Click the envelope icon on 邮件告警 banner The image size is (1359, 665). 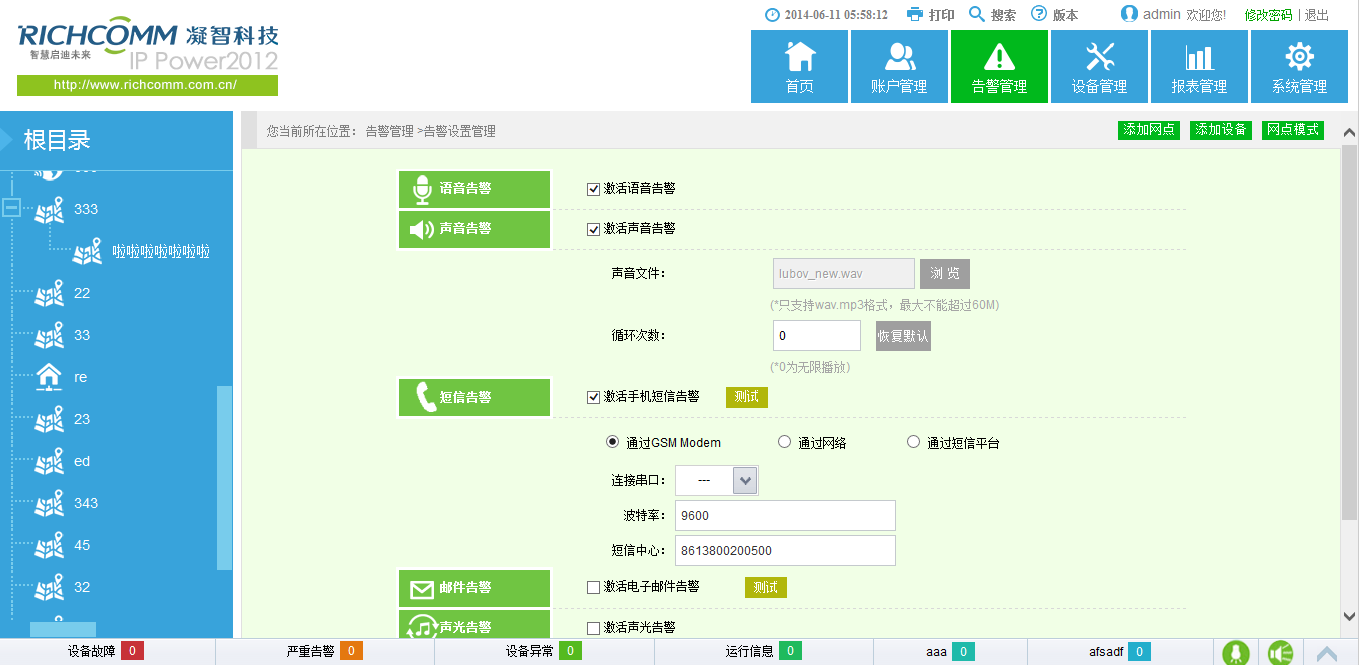(421, 588)
